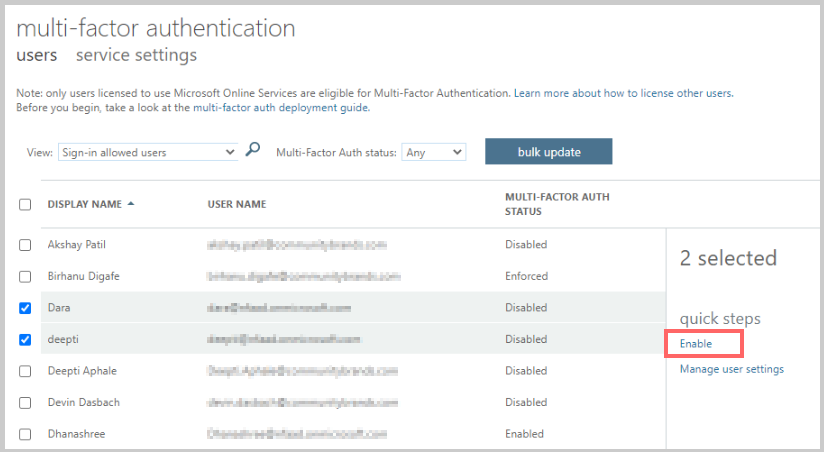Click the Disabled status for Devin Dasbach
Screen dimensions: 824x452
click(x=526, y=403)
